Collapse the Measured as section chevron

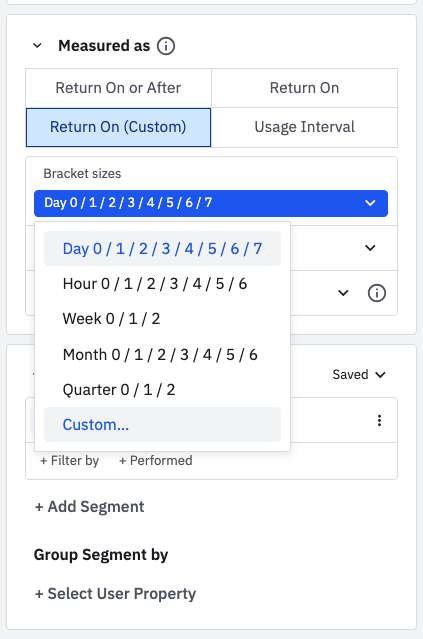click(37, 46)
